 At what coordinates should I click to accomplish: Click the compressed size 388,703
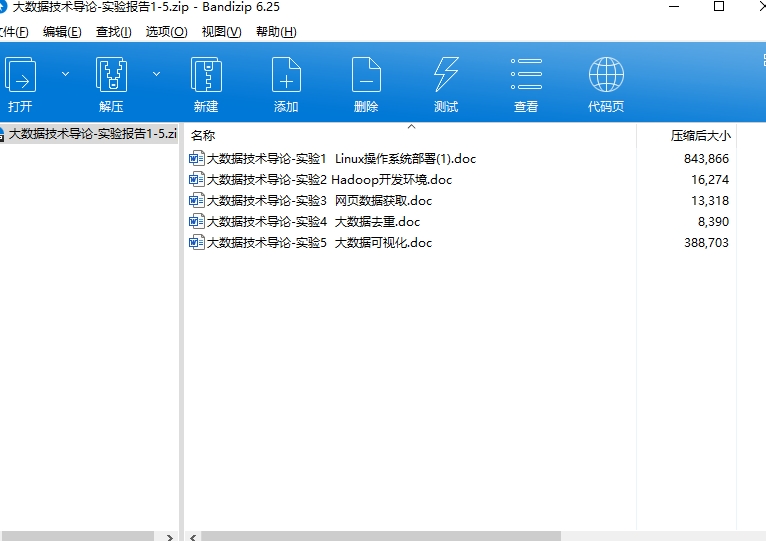click(706, 242)
